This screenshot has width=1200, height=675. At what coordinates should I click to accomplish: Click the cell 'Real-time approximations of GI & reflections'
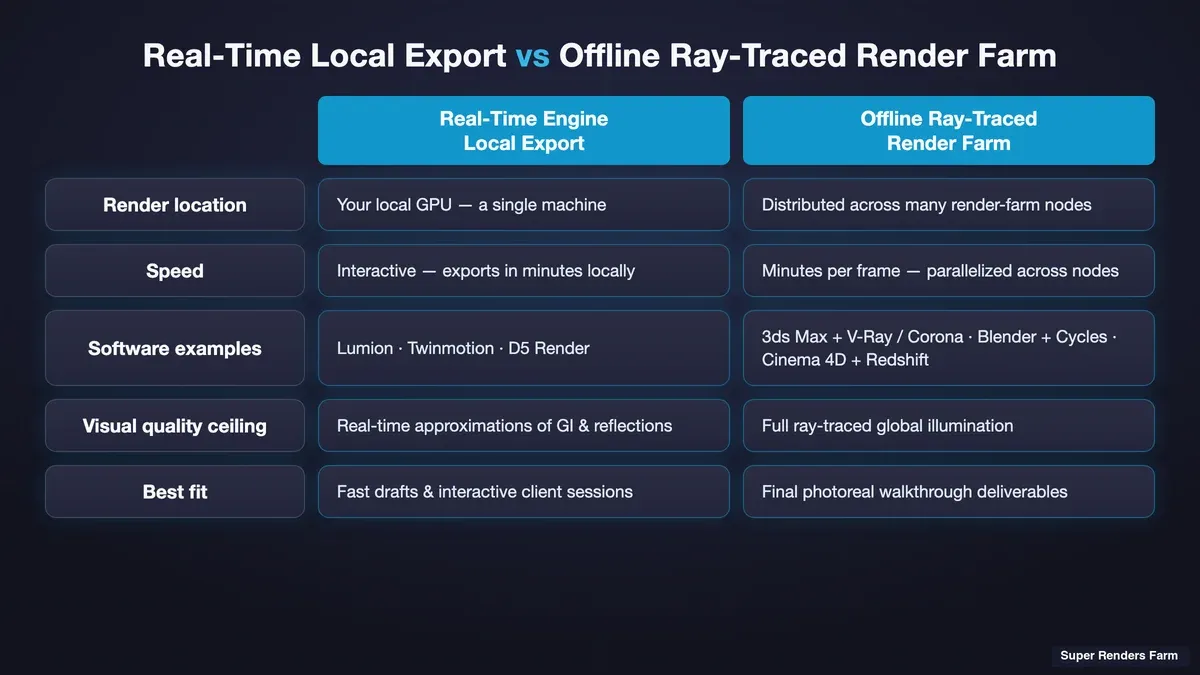[524, 426]
